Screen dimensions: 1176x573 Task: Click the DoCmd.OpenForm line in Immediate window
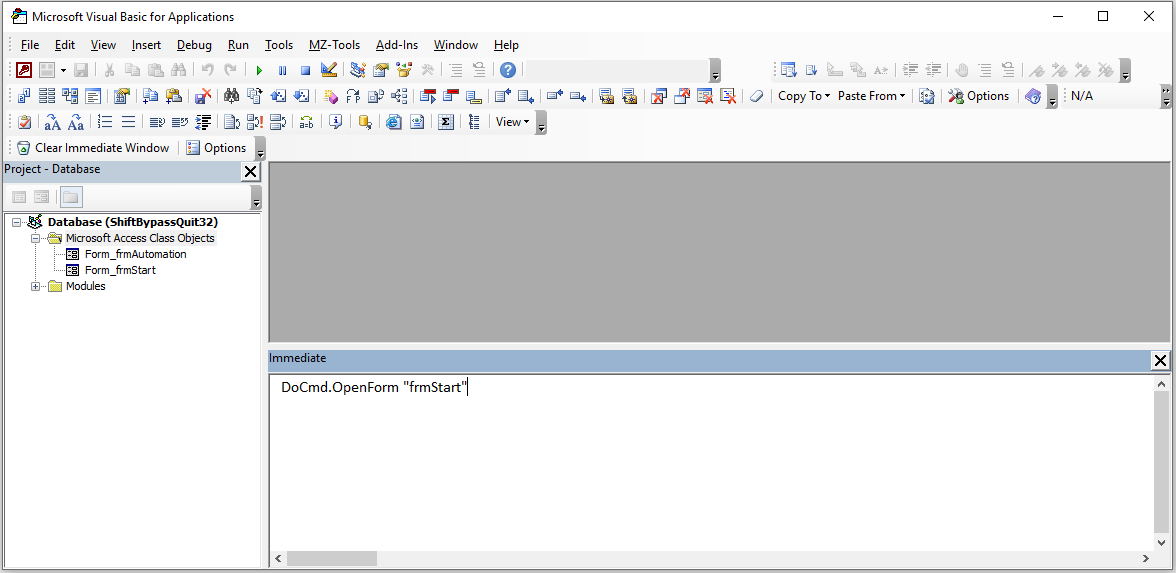(374, 388)
